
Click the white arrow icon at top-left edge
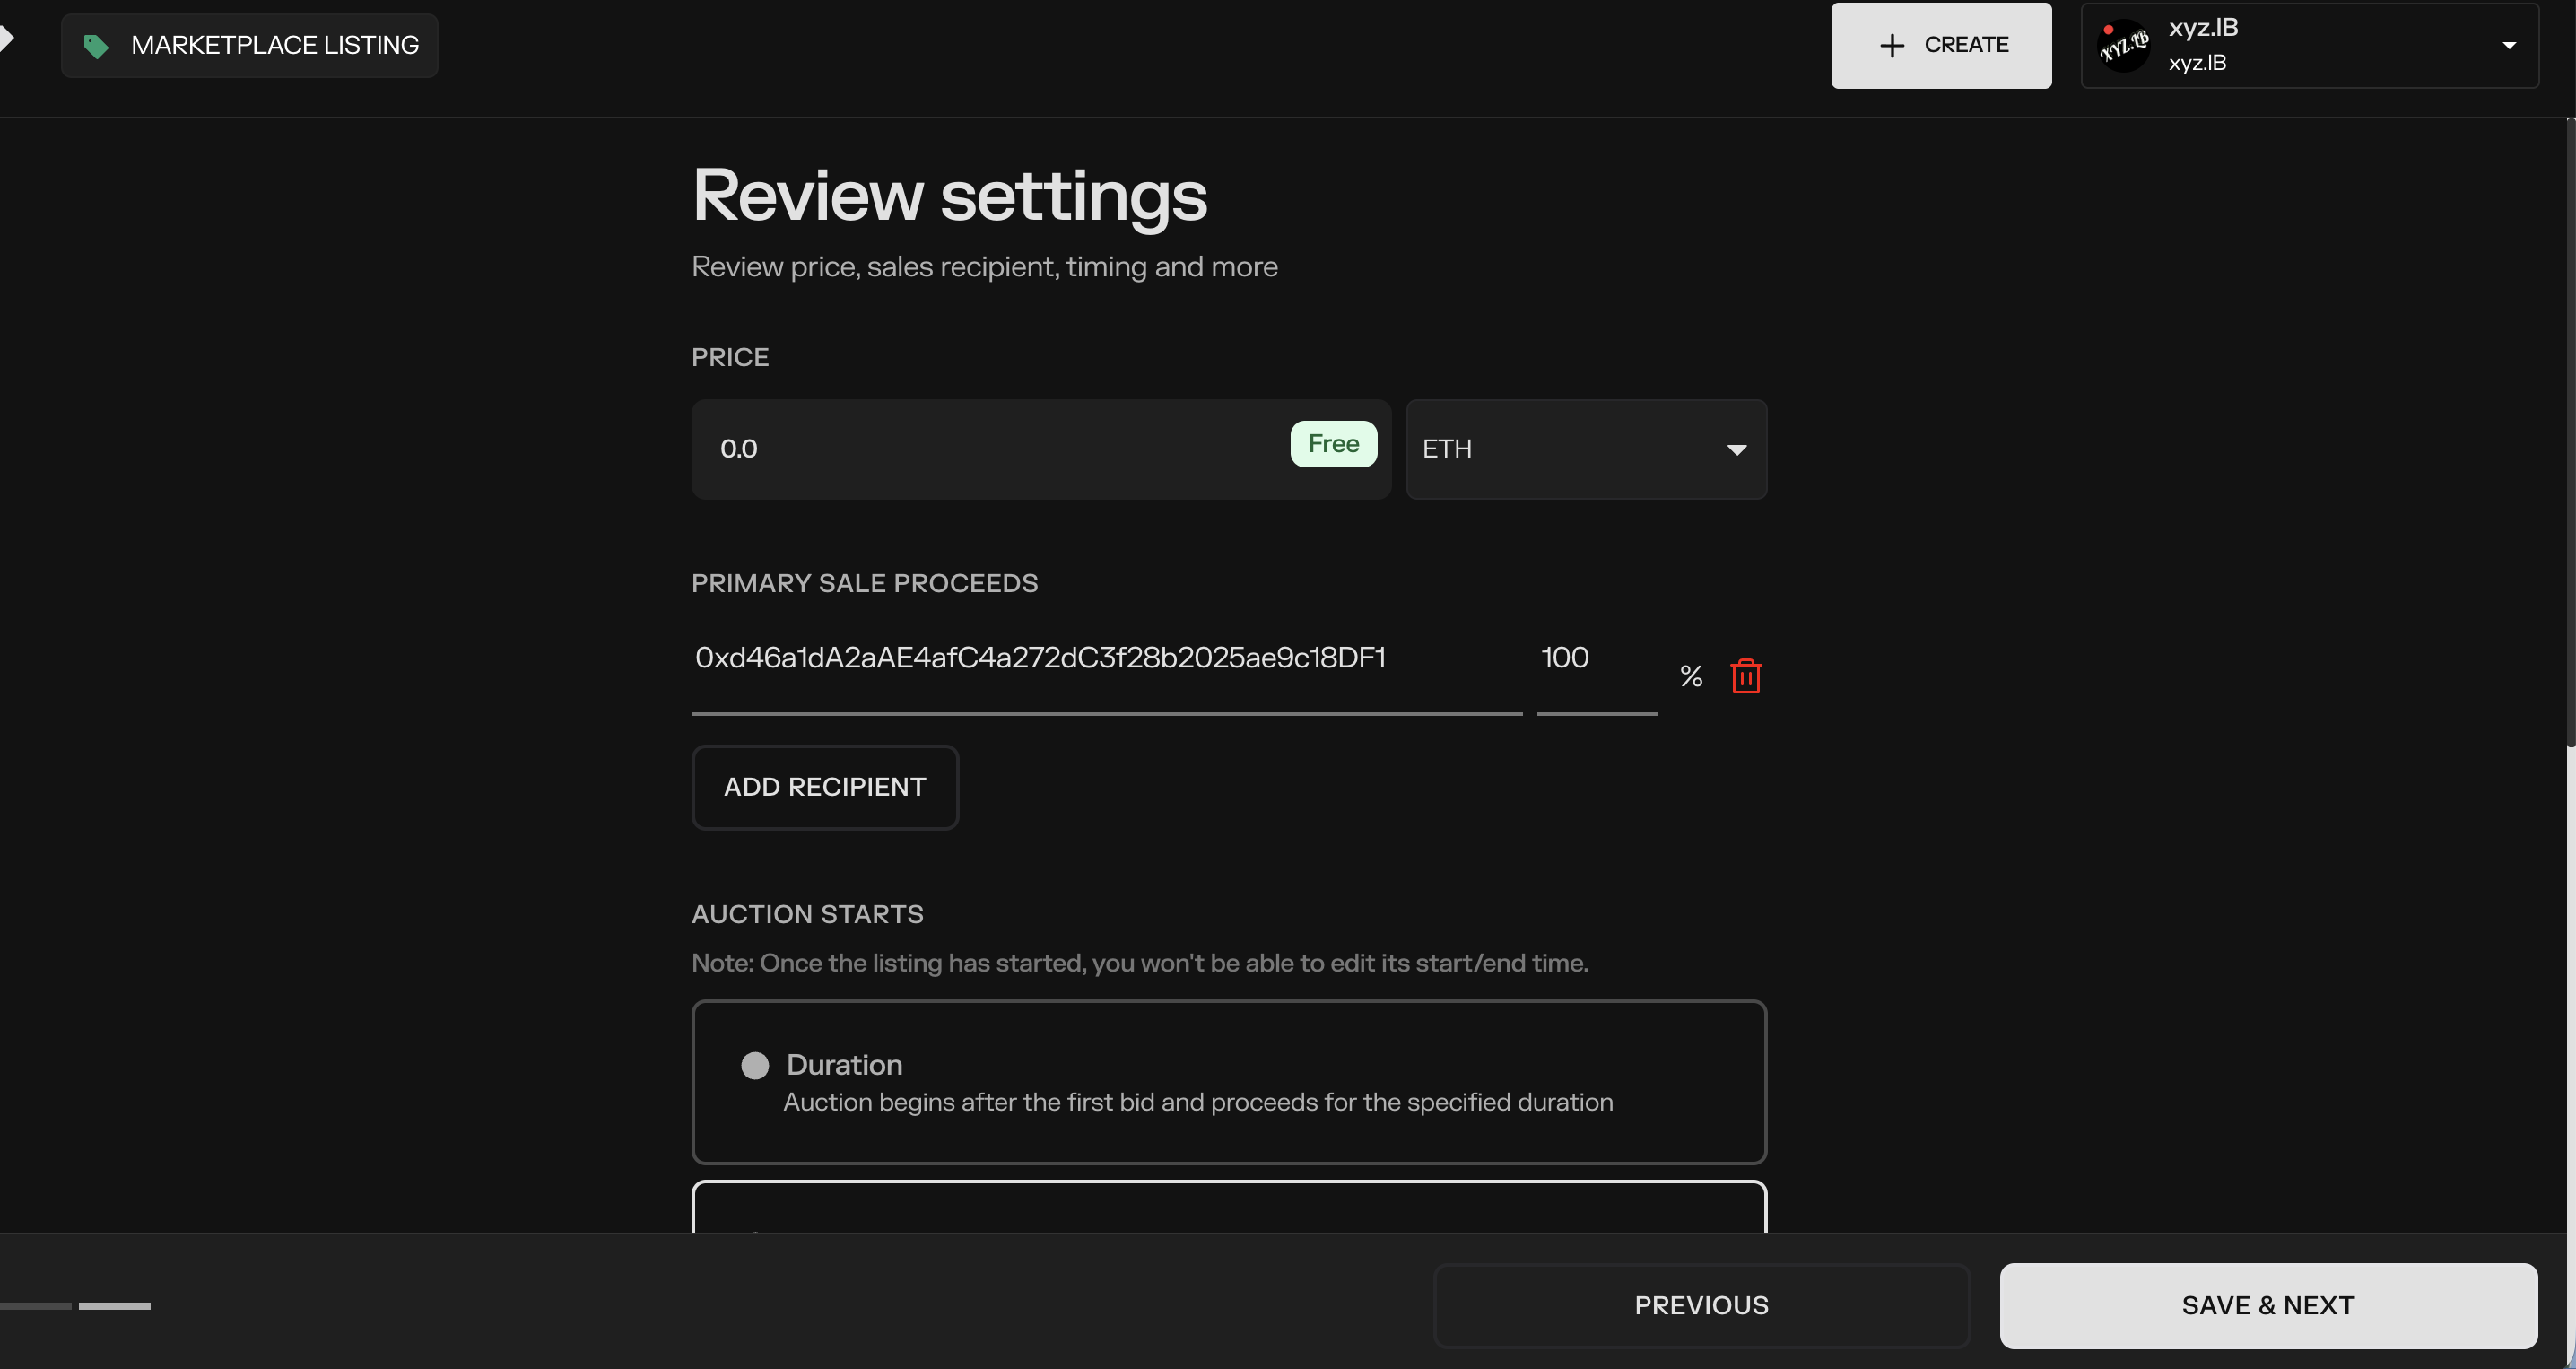[6, 39]
